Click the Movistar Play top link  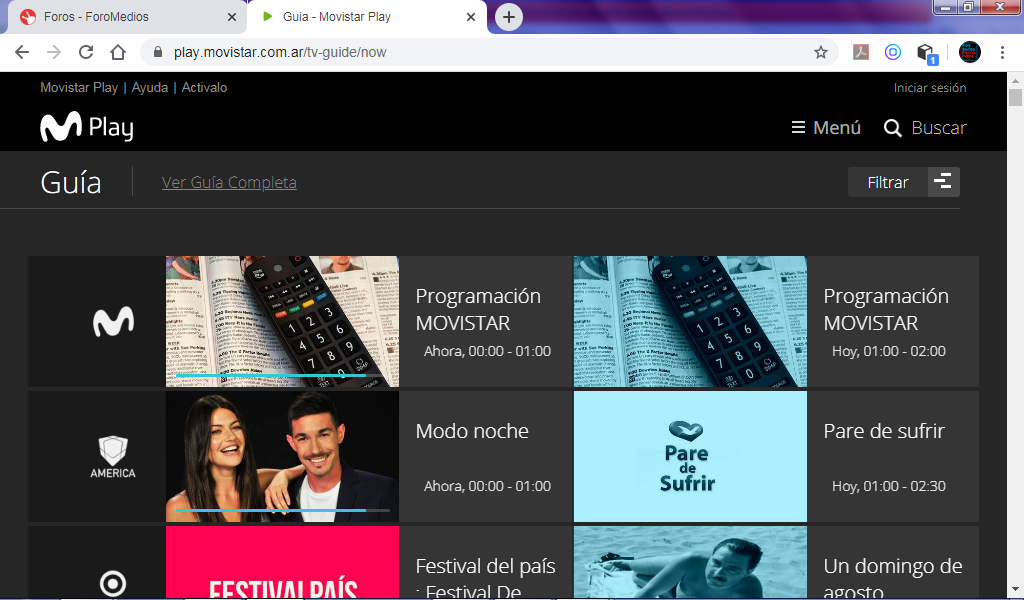79,87
